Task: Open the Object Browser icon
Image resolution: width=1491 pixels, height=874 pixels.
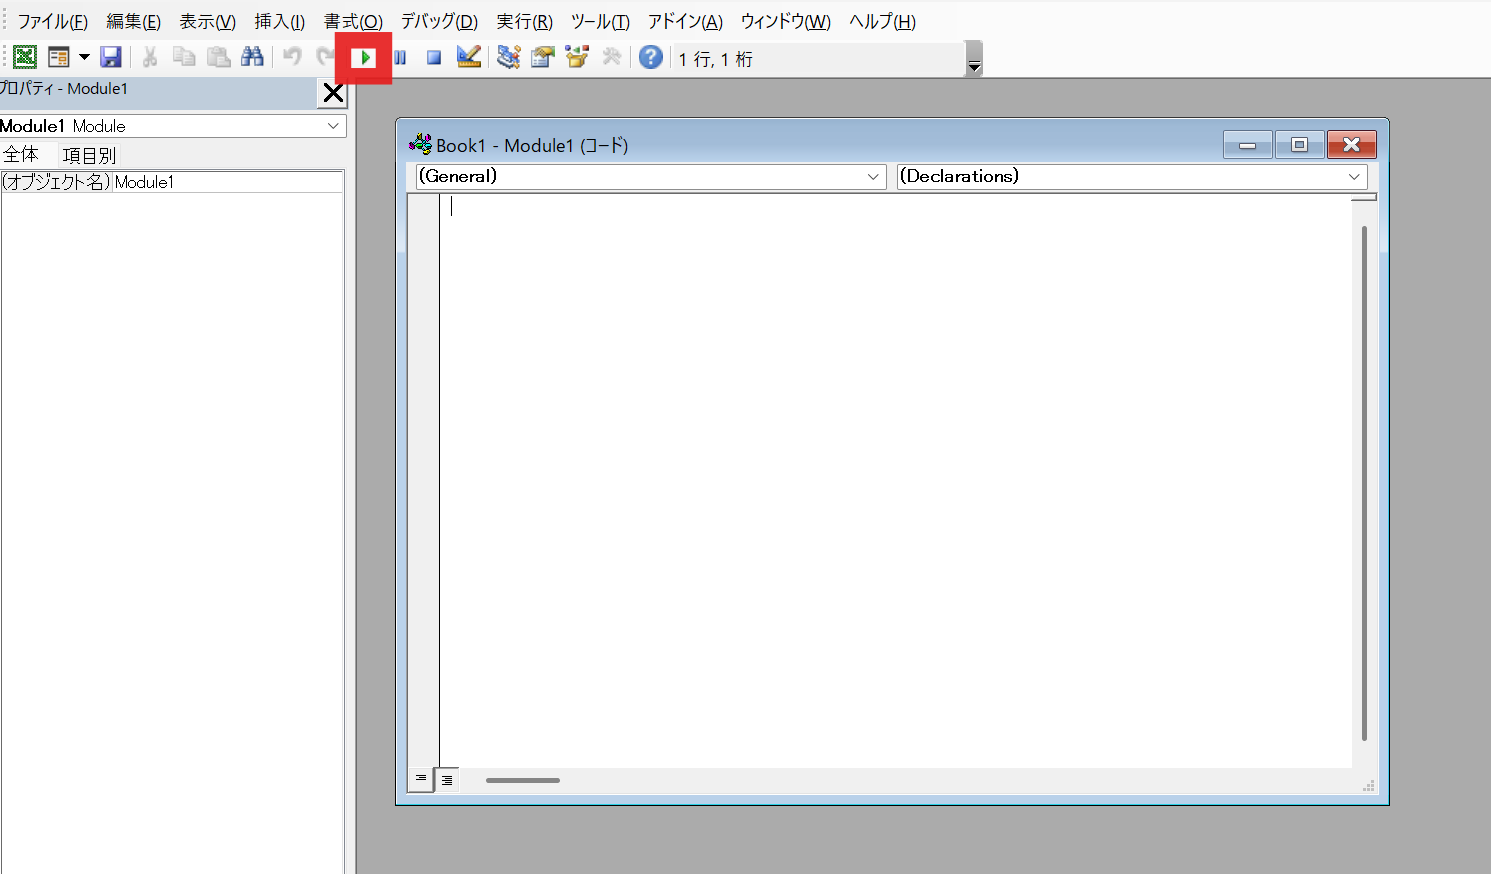Action: [577, 58]
